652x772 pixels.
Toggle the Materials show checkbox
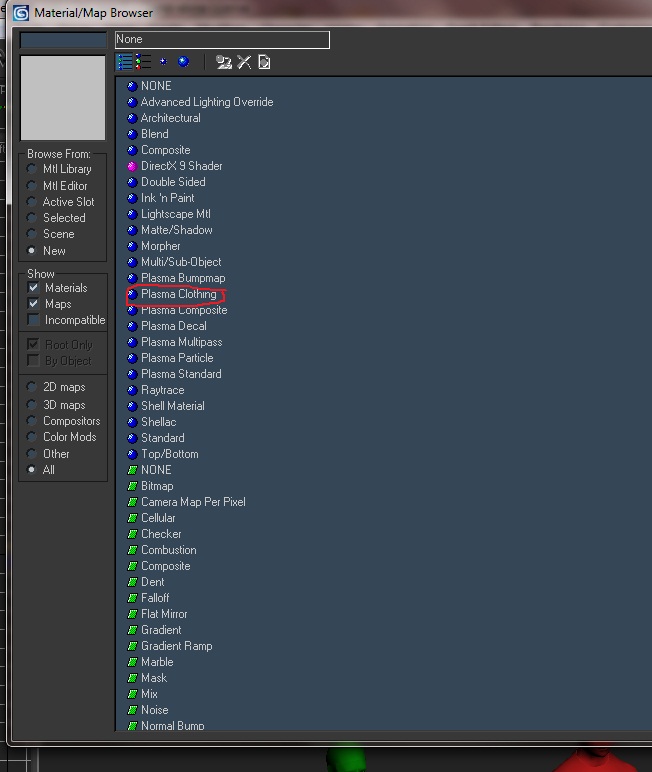coord(33,288)
